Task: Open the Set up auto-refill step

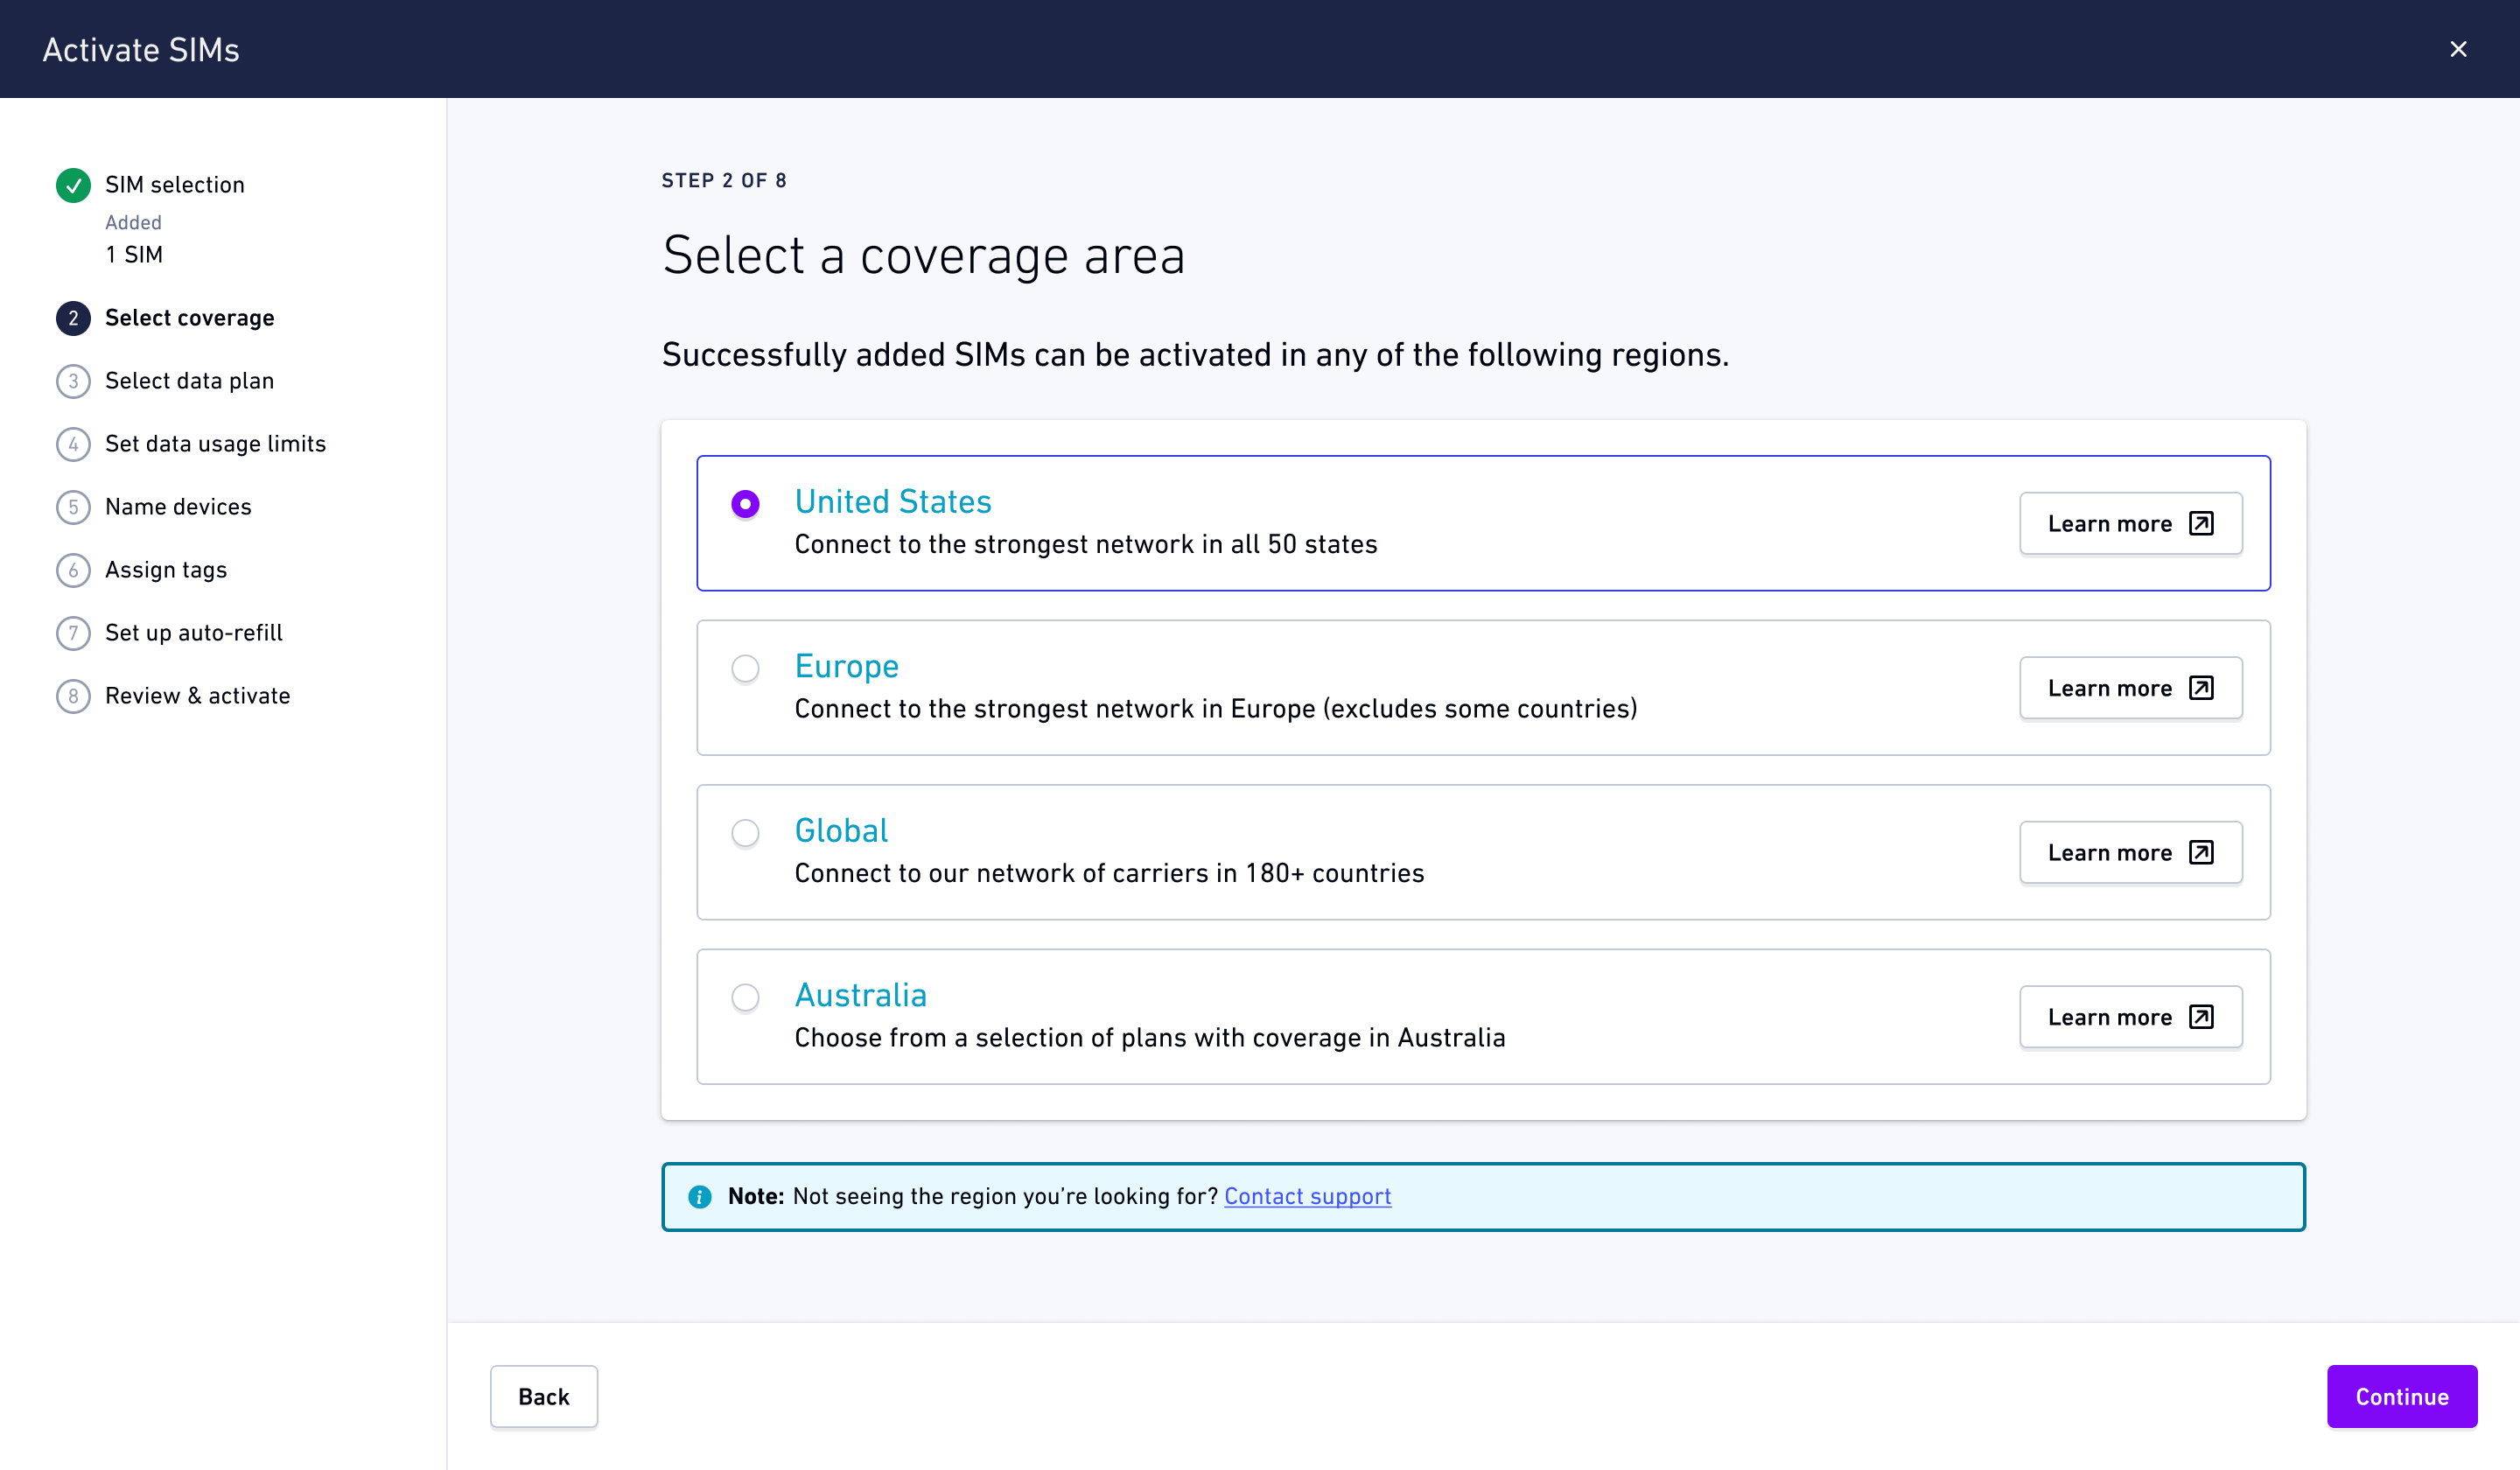Action: click(193, 632)
